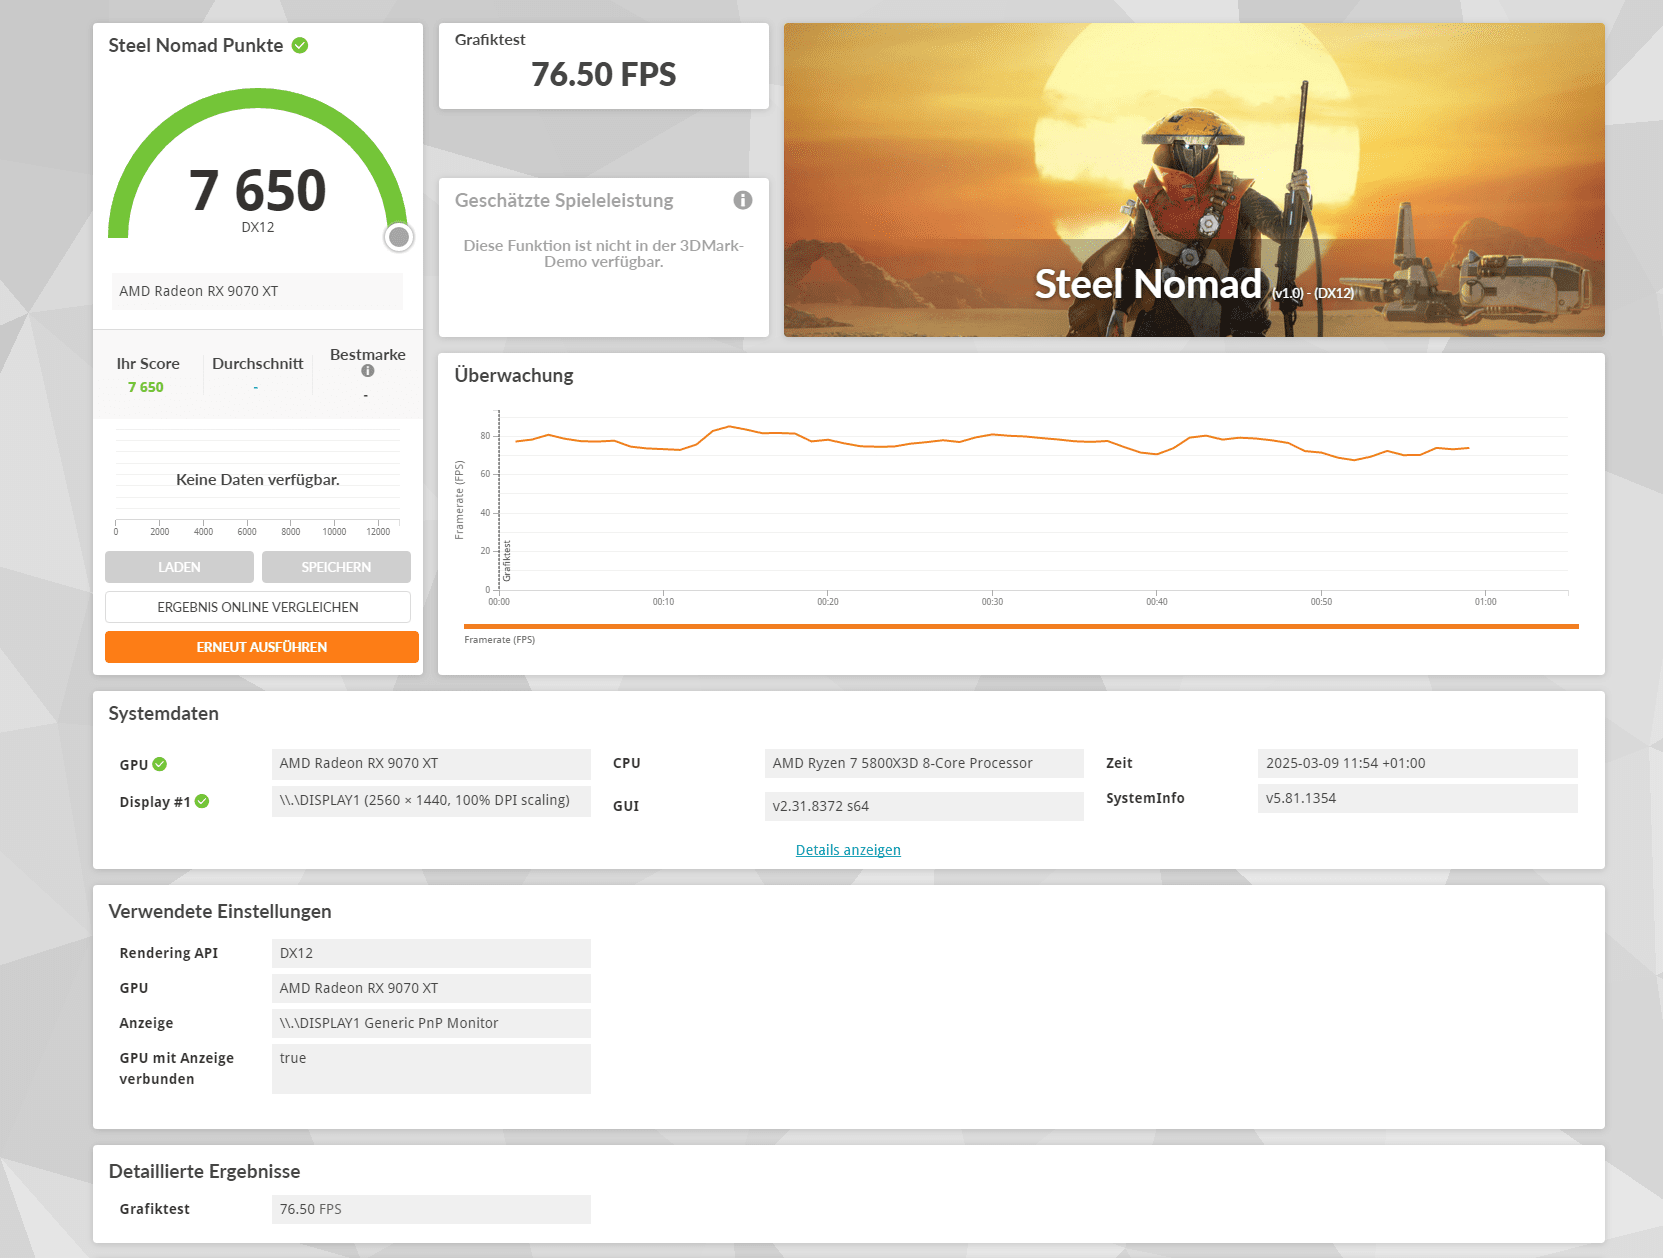Click the Verwendete Einstellungen heading
The image size is (1663, 1258).
[220, 911]
